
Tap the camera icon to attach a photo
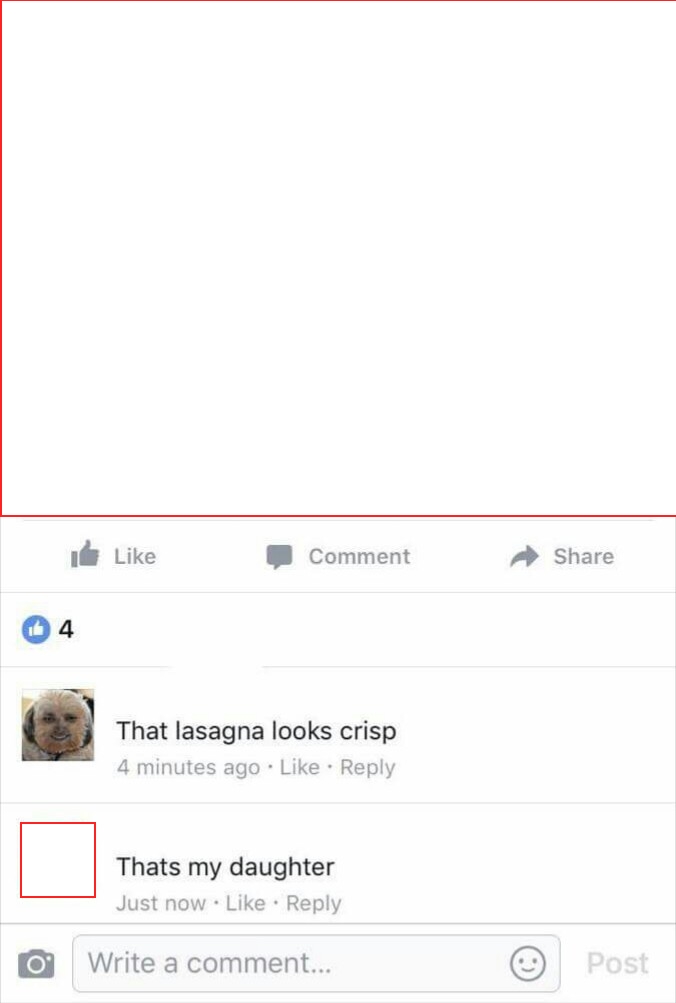[x=36, y=963]
